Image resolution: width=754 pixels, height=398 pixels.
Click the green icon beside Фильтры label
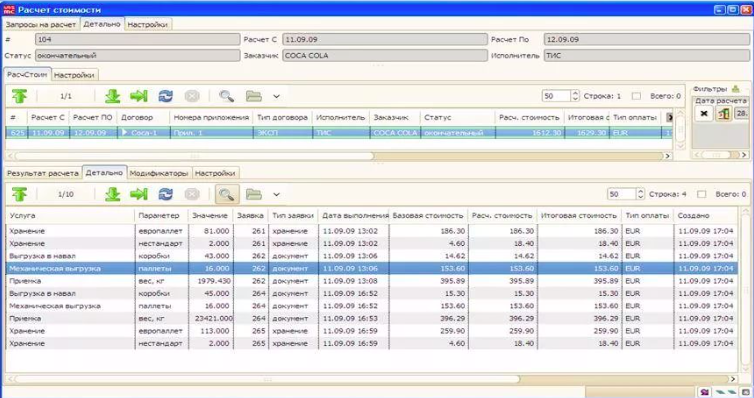(x=735, y=89)
